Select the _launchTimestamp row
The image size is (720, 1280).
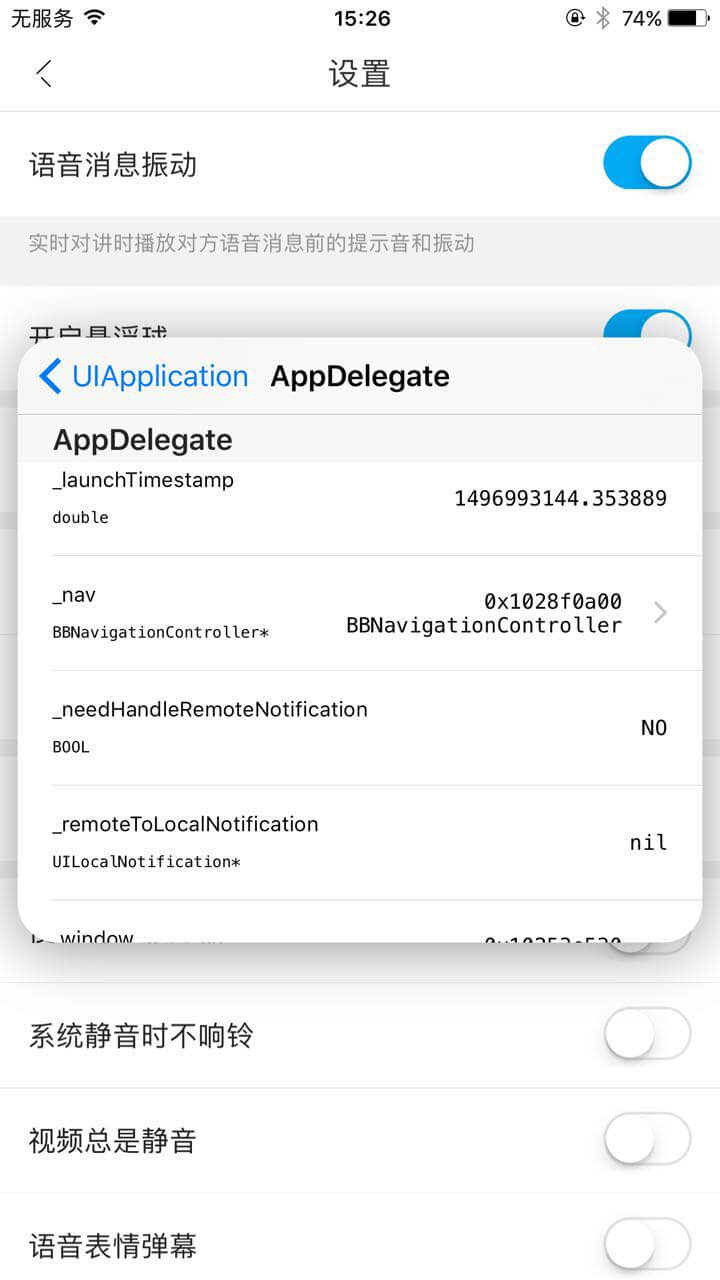(360, 498)
